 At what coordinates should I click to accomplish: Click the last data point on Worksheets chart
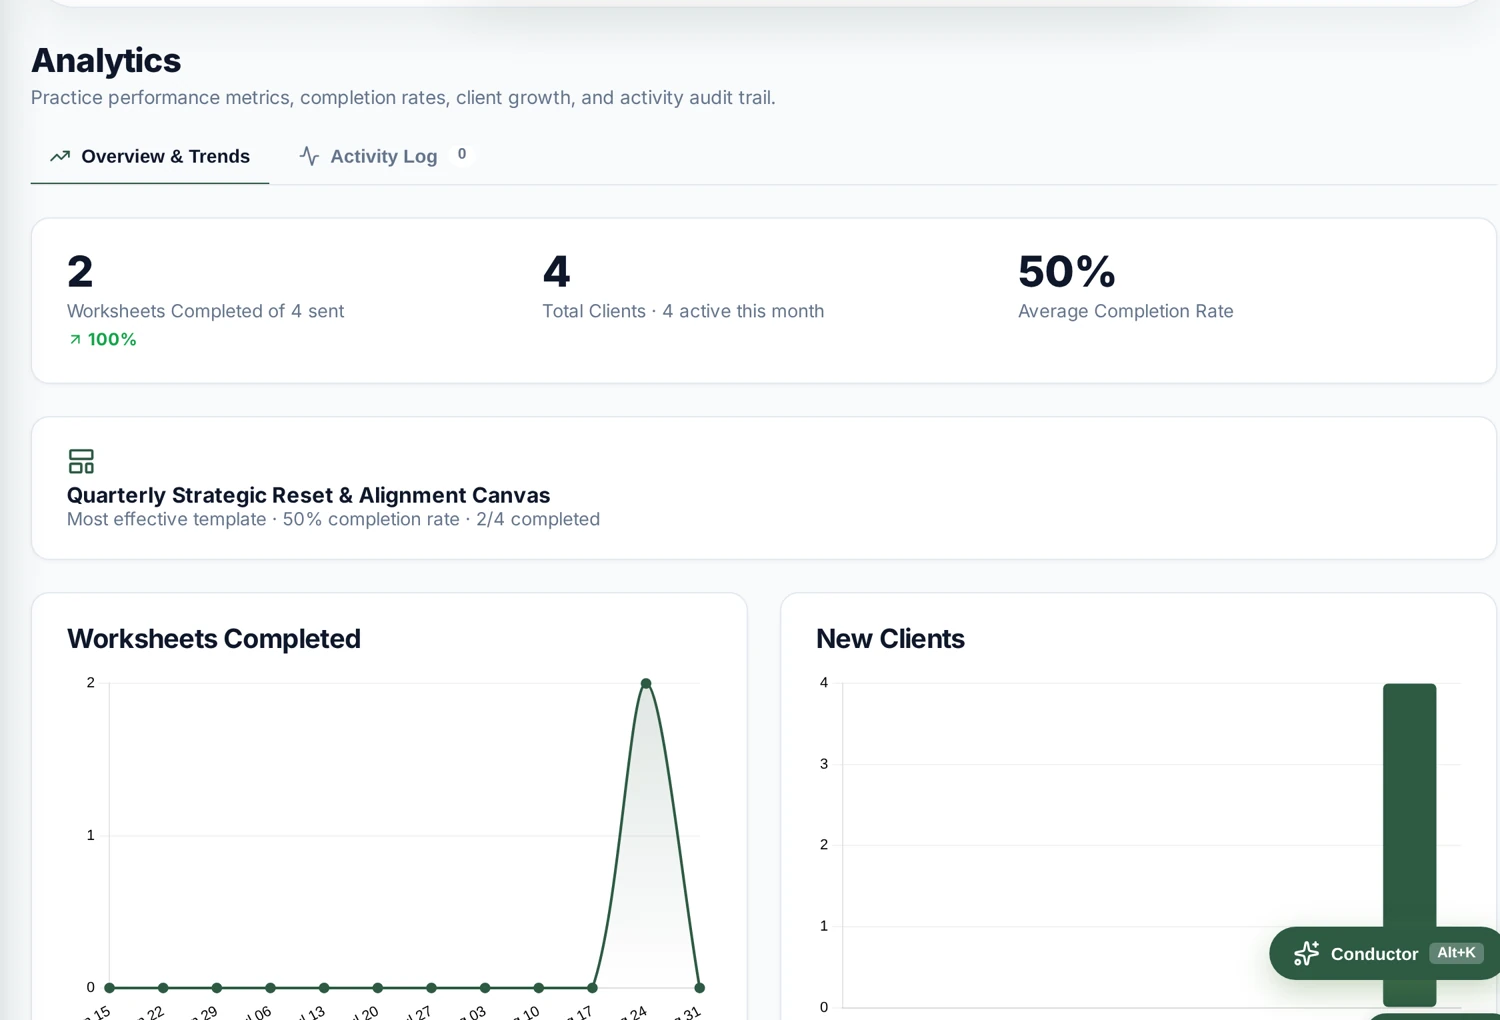700,987
